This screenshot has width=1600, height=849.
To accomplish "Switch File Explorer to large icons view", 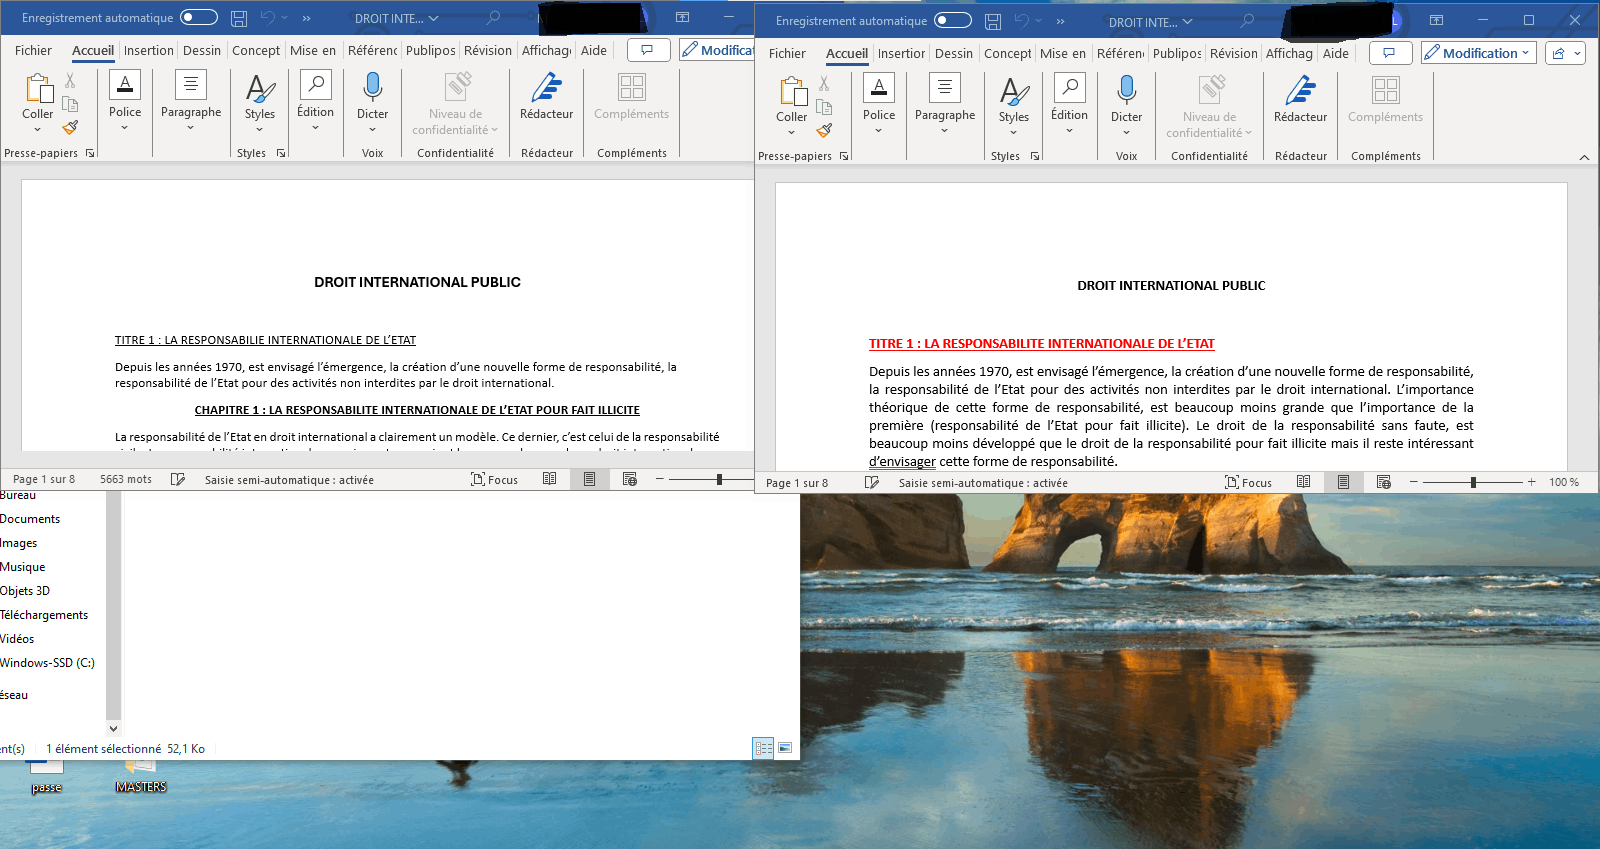I will point(786,748).
